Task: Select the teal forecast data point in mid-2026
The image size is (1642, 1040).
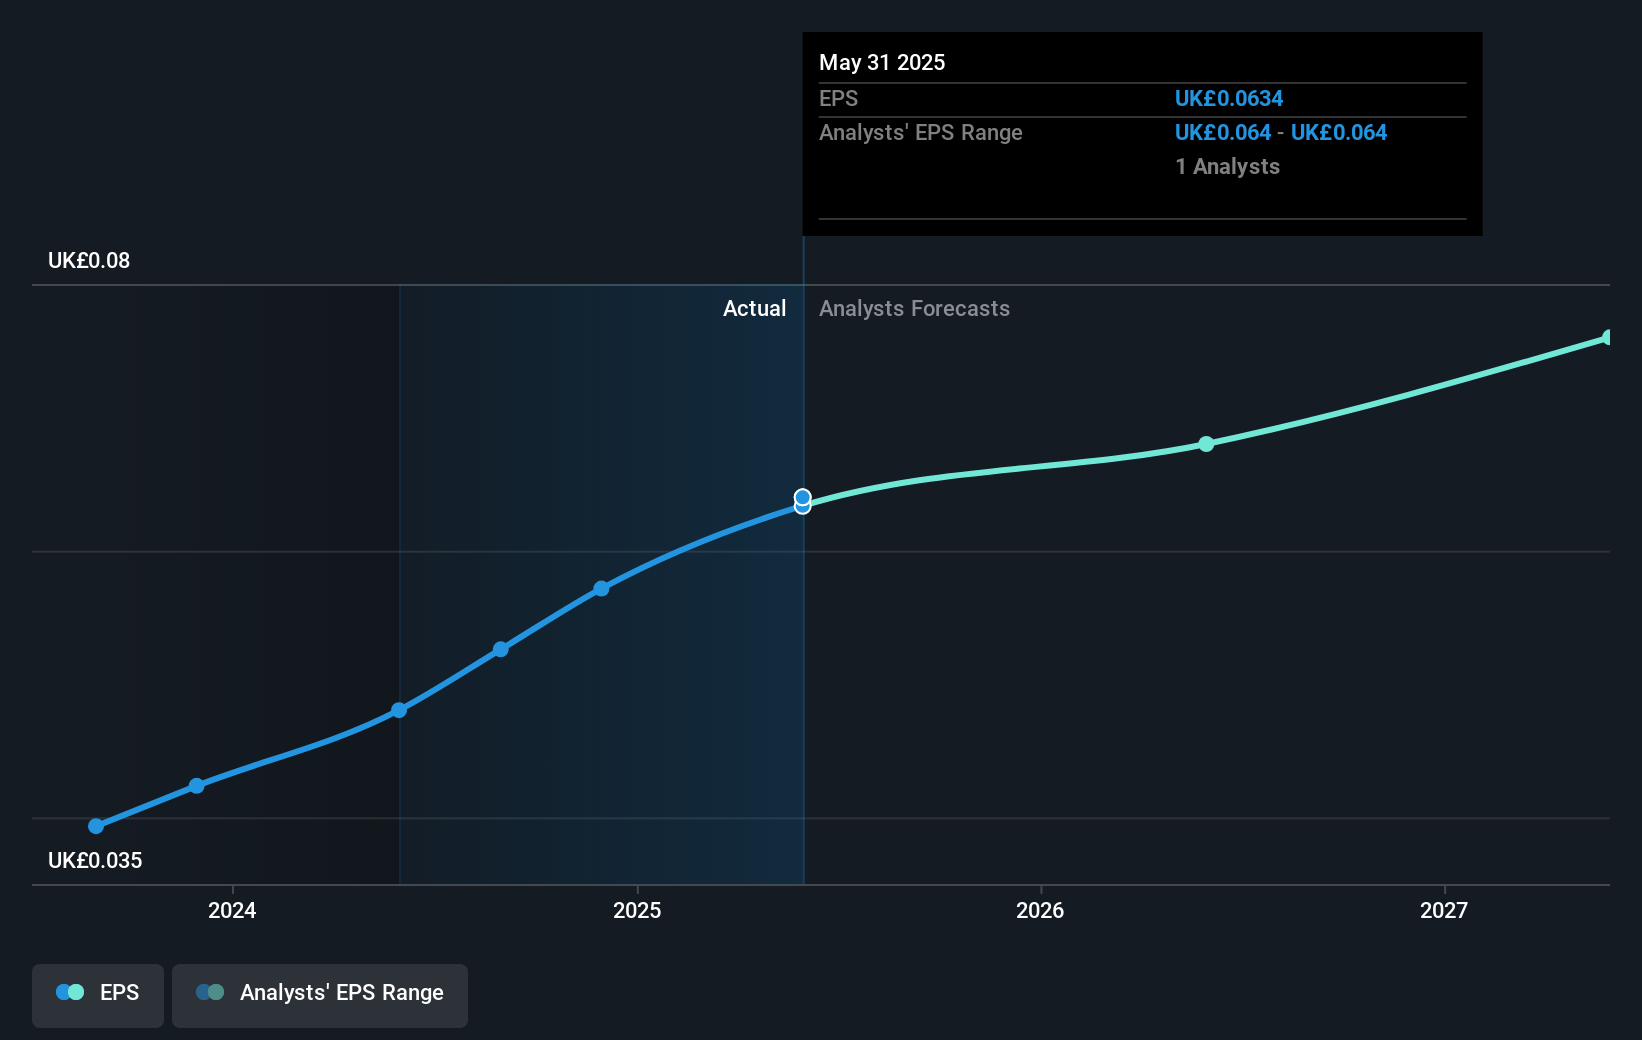Action: coord(1206,445)
